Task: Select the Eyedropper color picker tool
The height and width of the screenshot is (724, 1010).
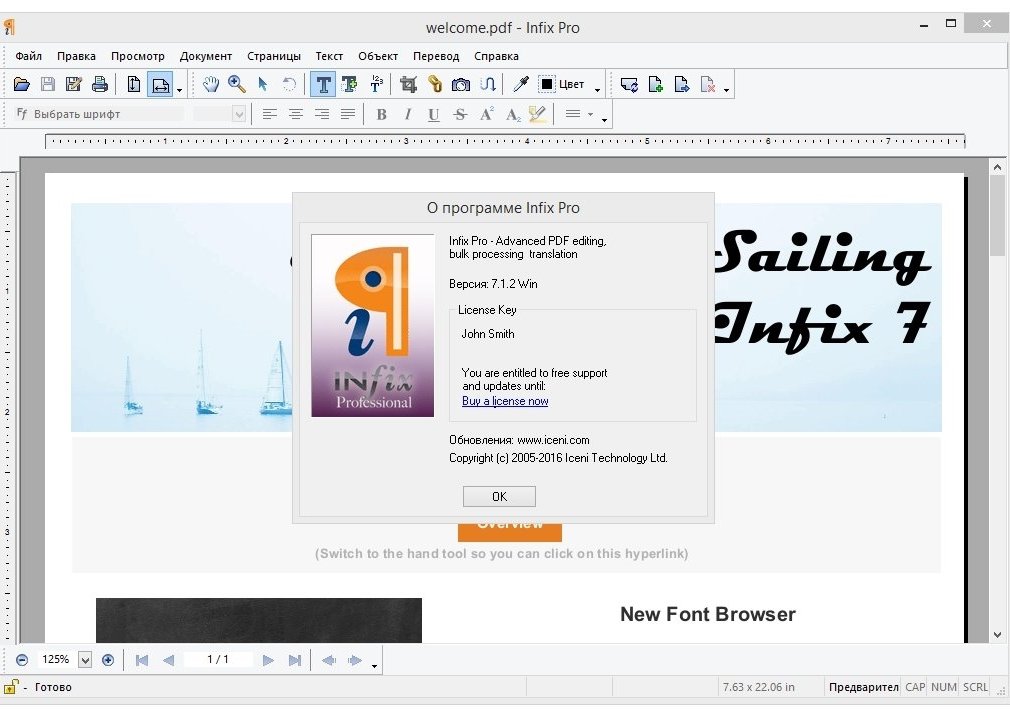Action: pyautogui.click(x=520, y=84)
